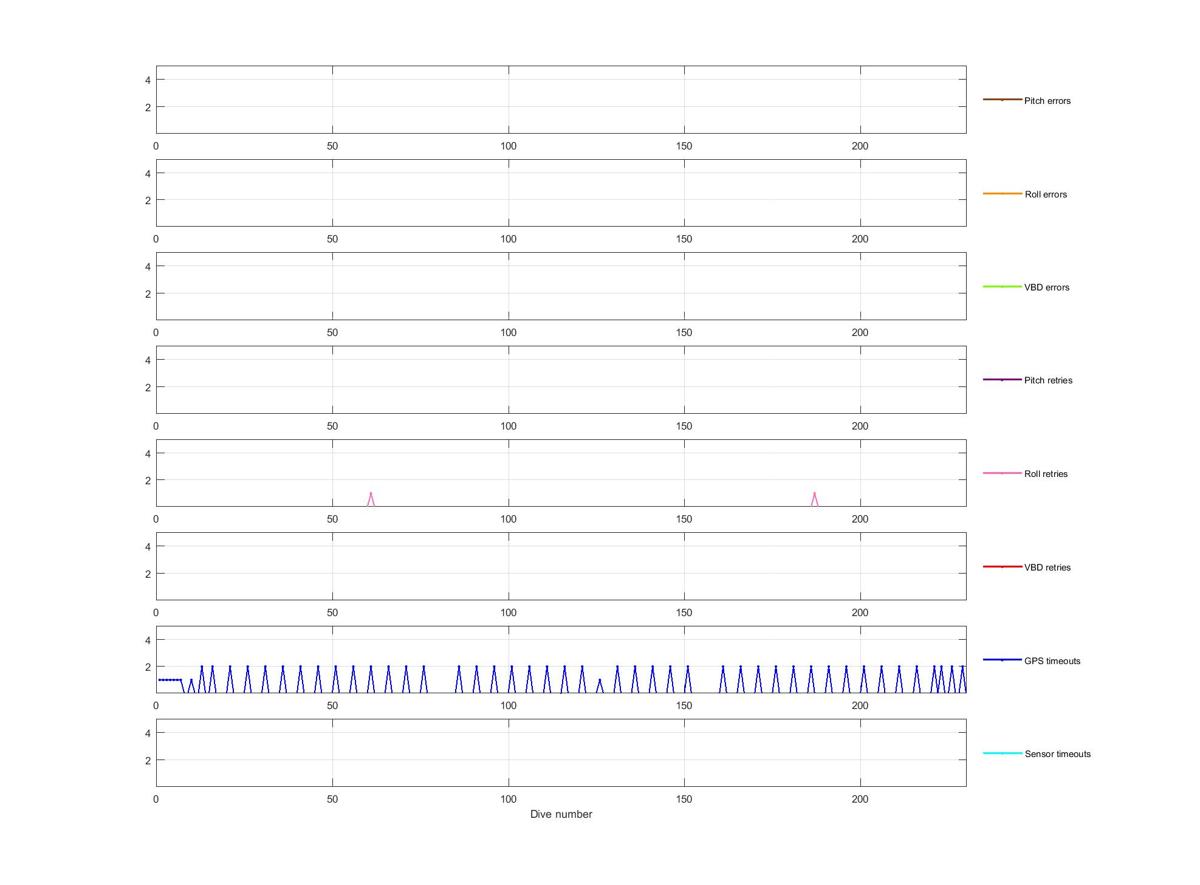Click the green VBD errors legend line
The height and width of the screenshot is (885, 1200).
coord(1002,286)
